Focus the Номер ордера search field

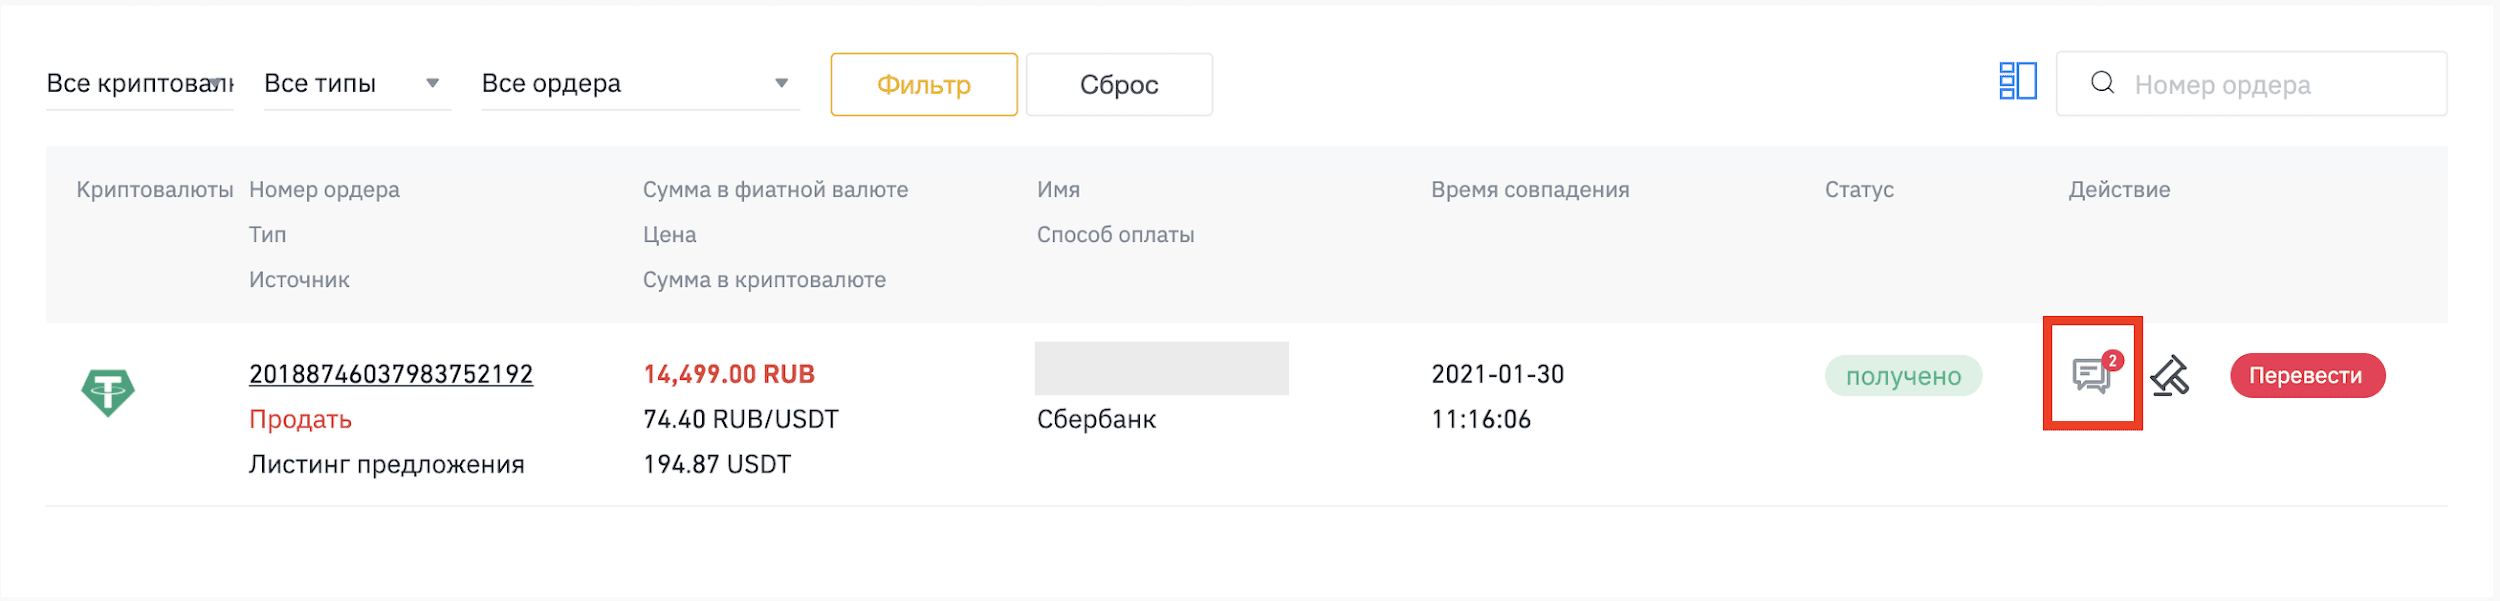tap(2252, 84)
